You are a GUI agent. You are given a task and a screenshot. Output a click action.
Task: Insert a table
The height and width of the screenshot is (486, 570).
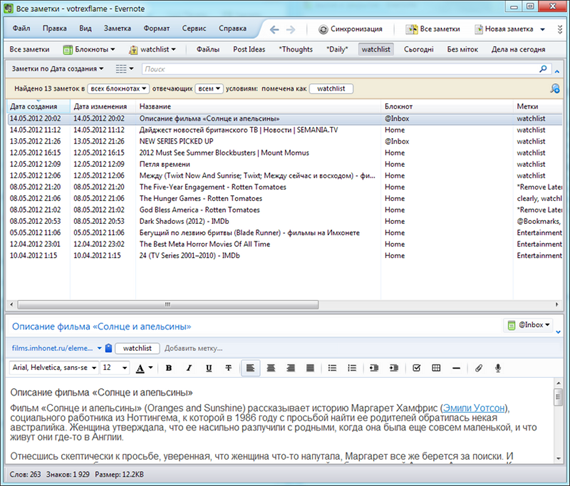coord(436,368)
